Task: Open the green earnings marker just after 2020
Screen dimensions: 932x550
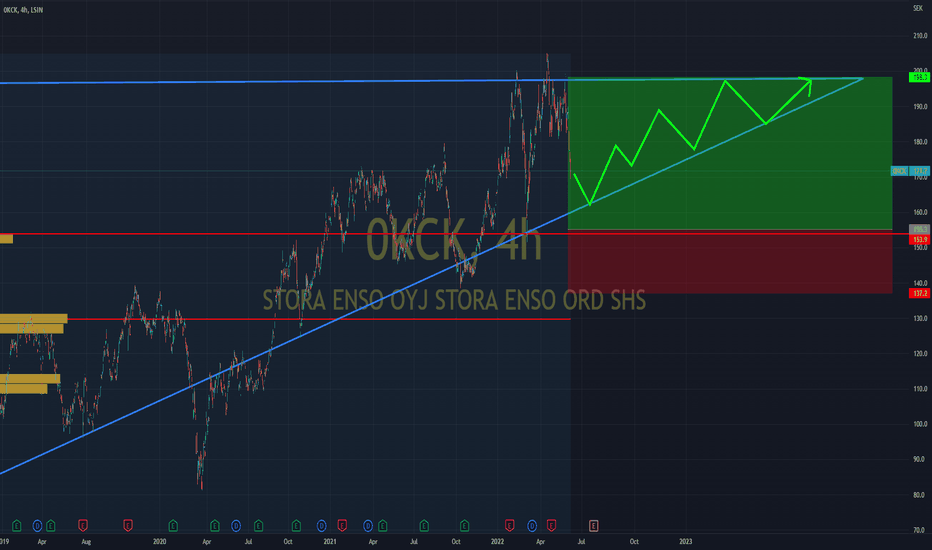Action: pyautogui.click(x=173, y=526)
